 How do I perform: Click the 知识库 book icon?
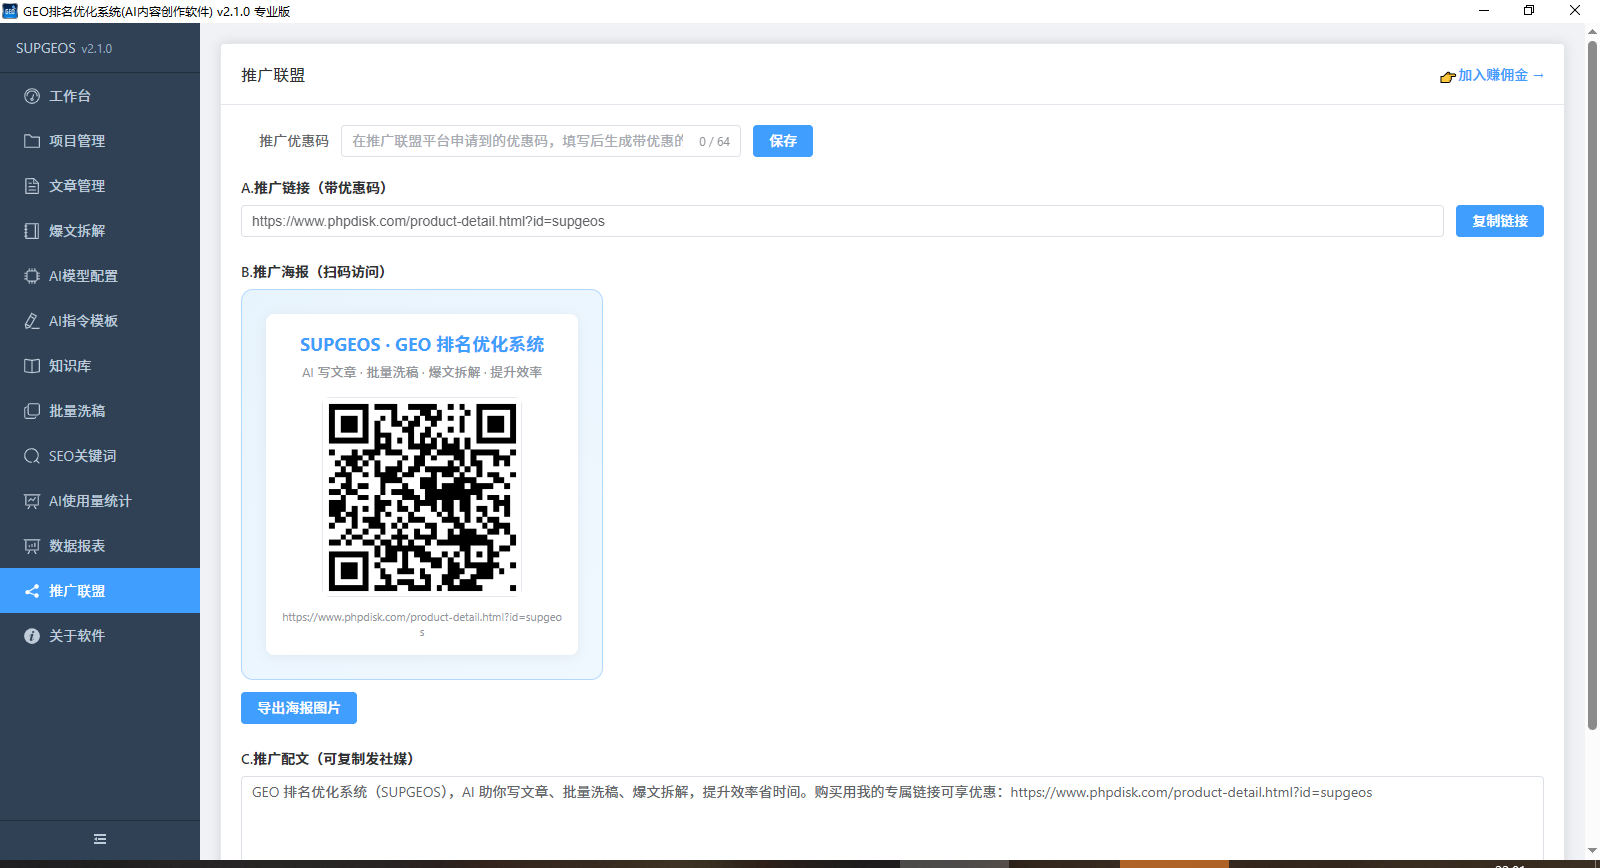(x=32, y=366)
